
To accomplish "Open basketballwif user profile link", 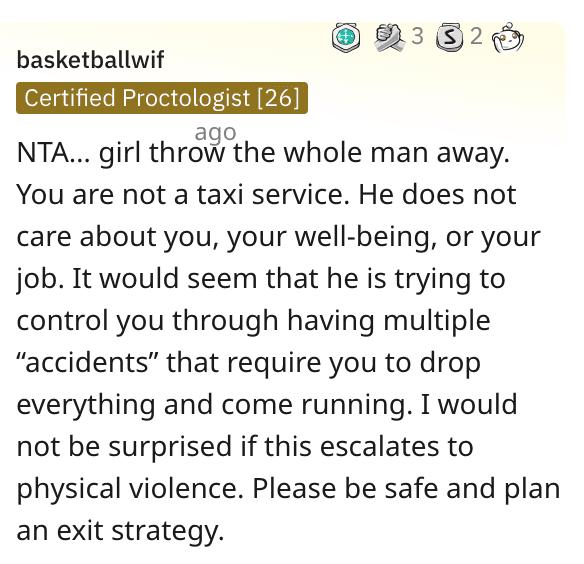I will point(90,60).
